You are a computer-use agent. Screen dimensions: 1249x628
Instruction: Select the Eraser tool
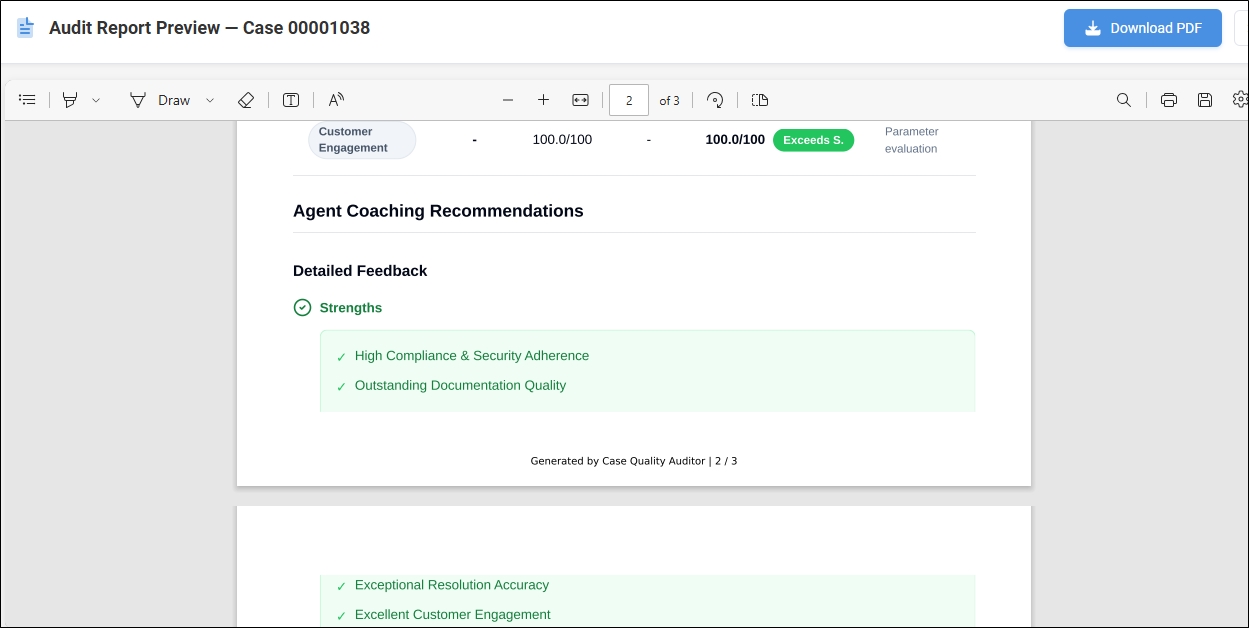coord(246,100)
